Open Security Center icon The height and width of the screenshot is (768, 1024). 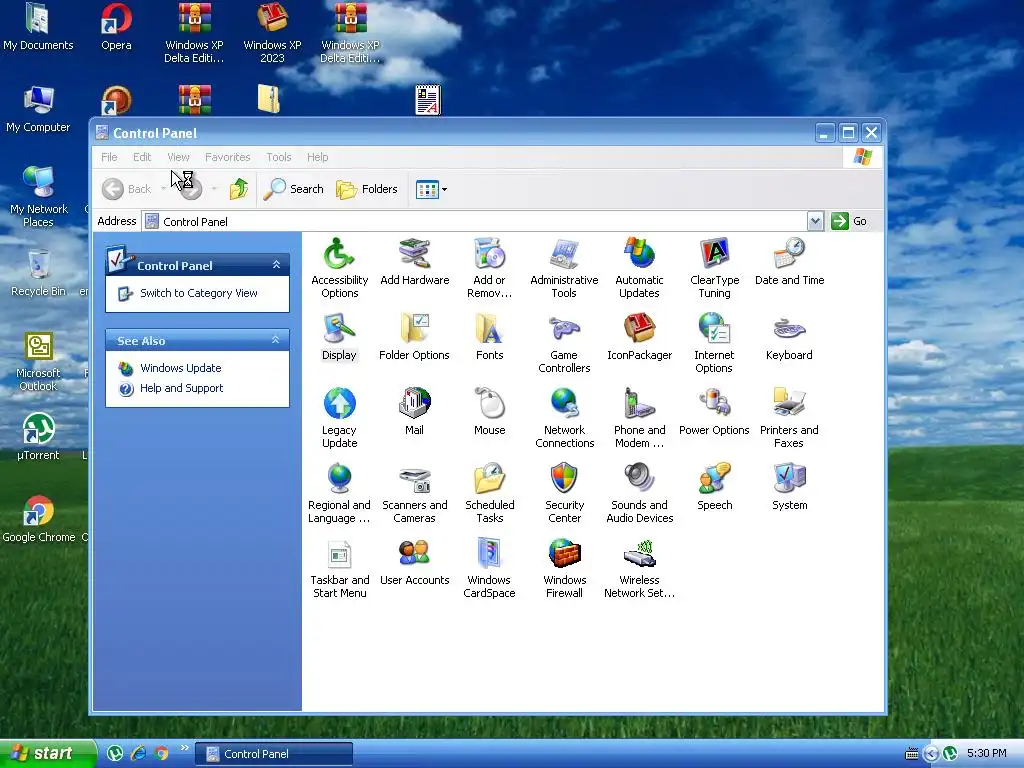pos(564,492)
